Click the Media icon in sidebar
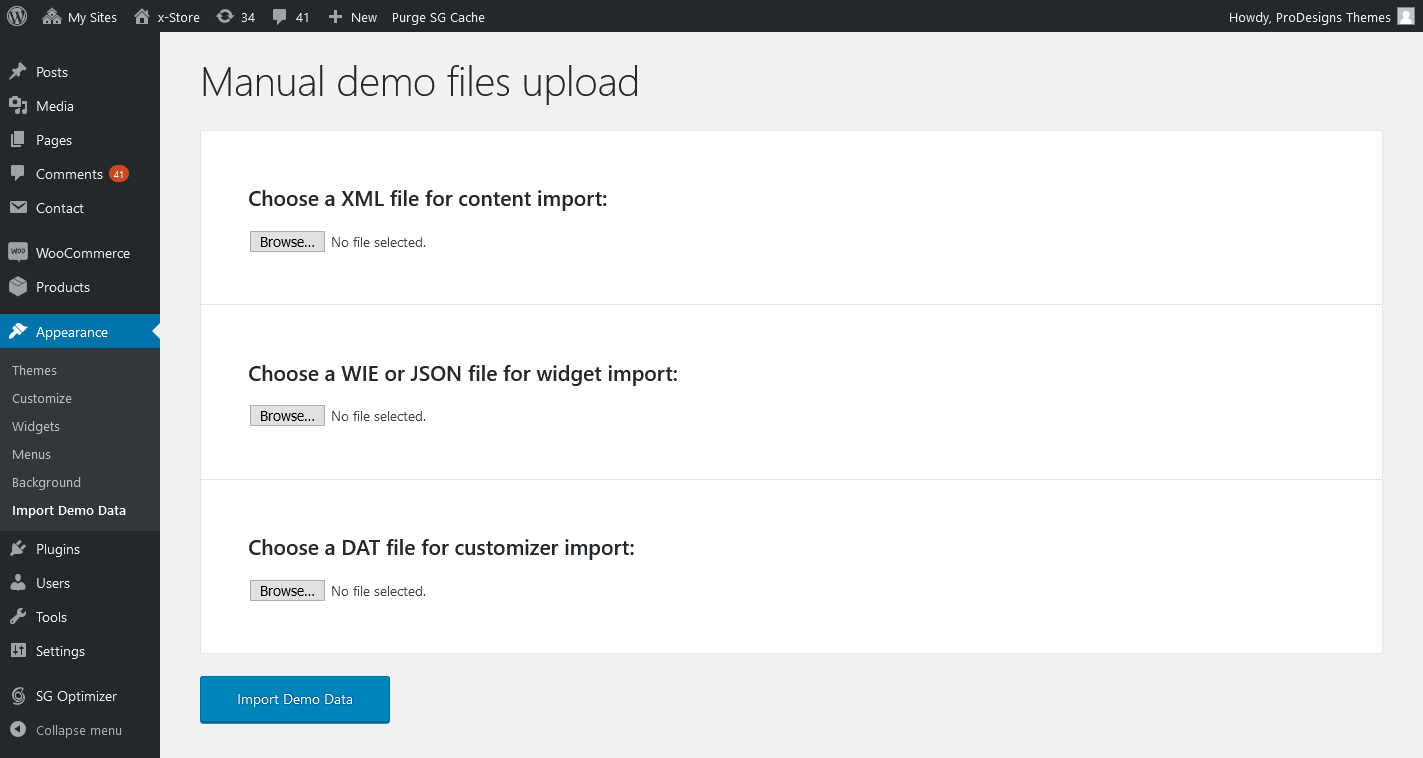This screenshot has width=1423, height=758. (x=18, y=106)
